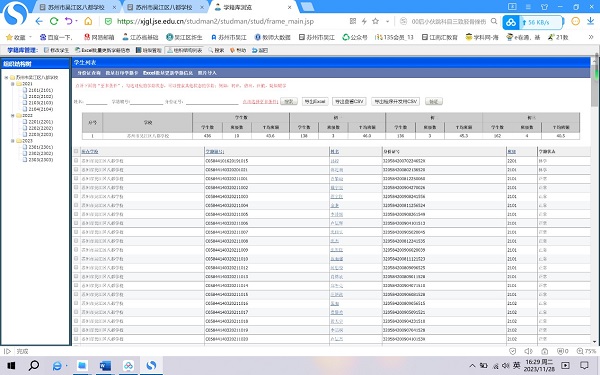Click the 导出查看CSV button
The image size is (600, 375).
pos(349,101)
